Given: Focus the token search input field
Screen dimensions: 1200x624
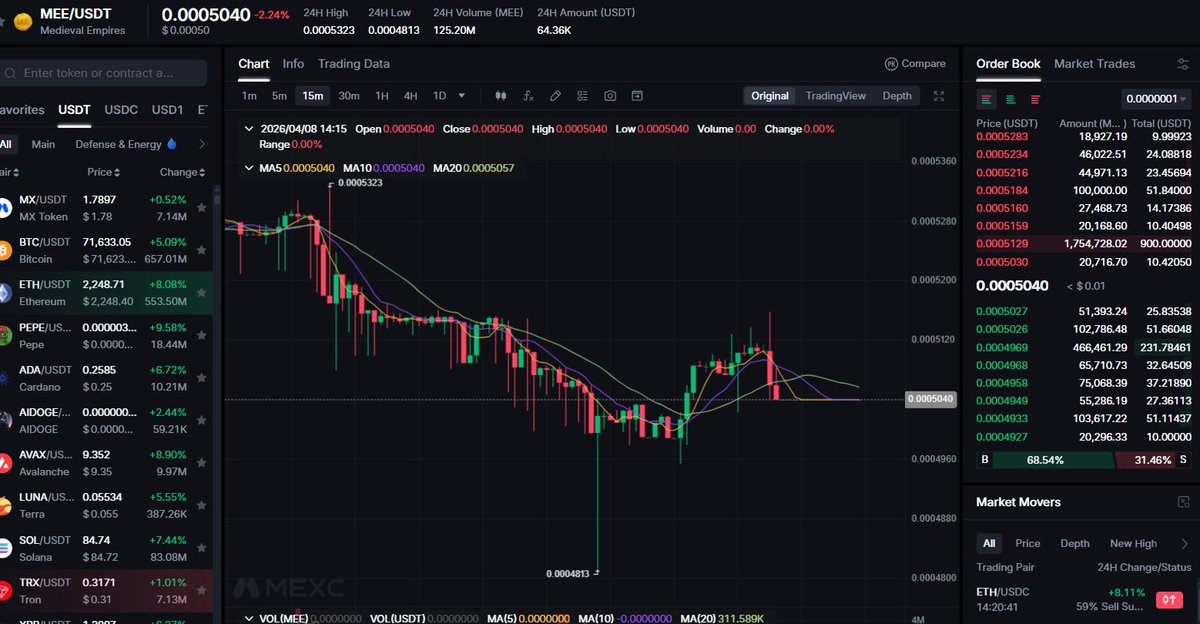Looking at the screenshot, I should (x=104, y=73).
